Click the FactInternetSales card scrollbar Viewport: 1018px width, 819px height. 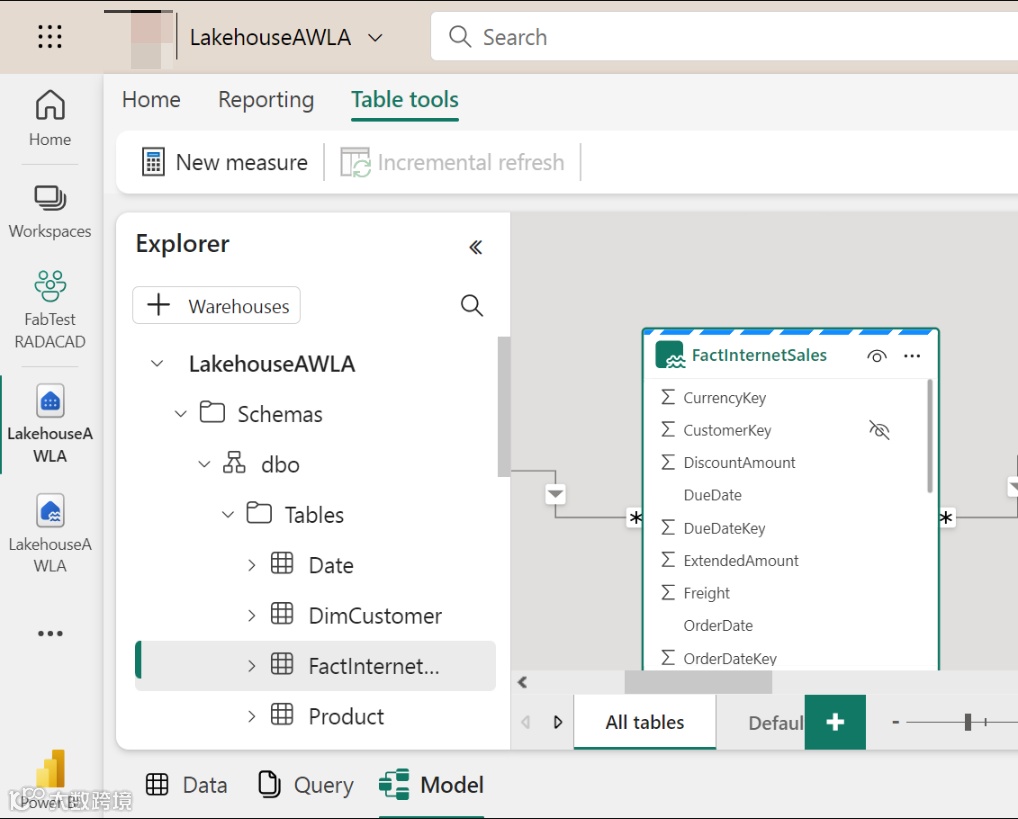tap(930, 436)
